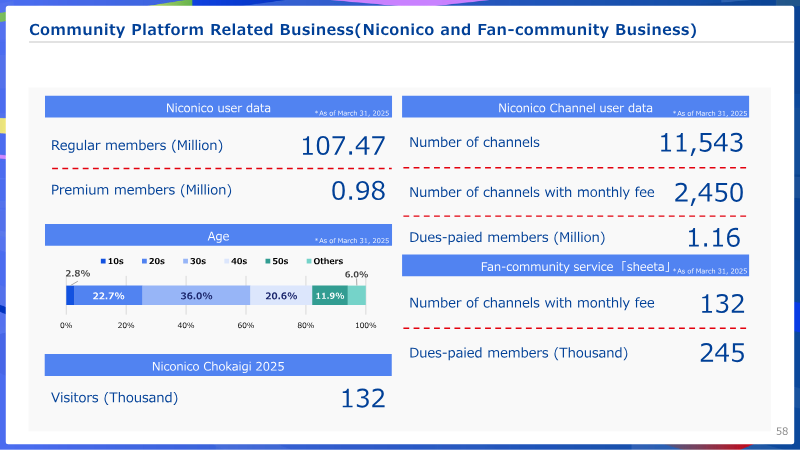Click the Others legend color square
Screen dimensions: 800x450
309,261
